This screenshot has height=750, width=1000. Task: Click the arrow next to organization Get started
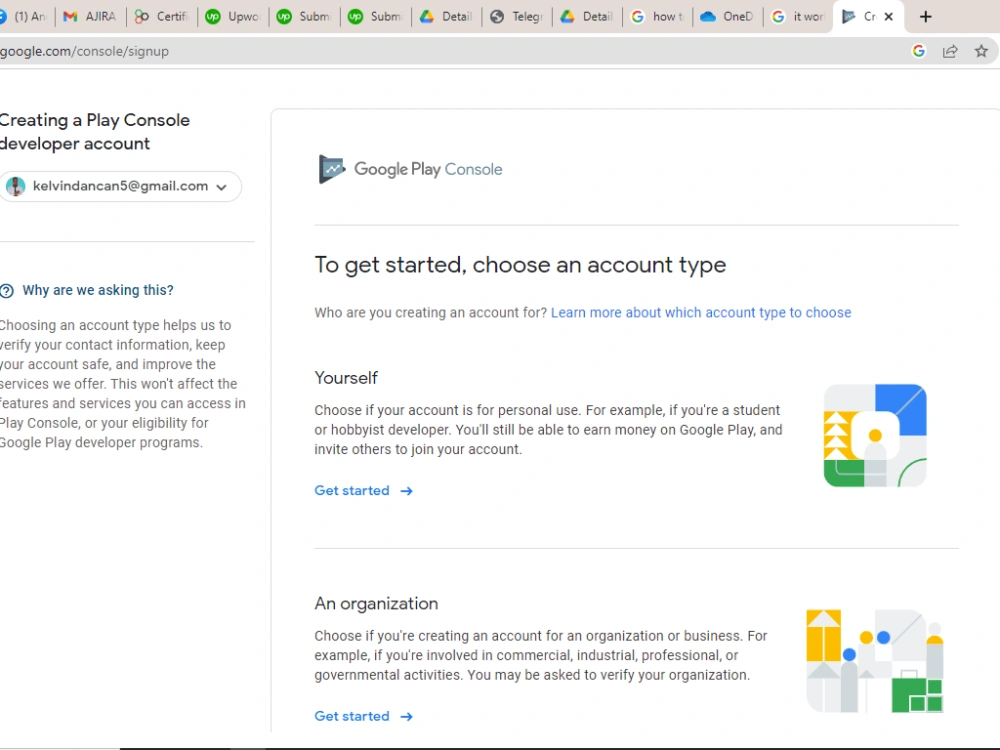tap(406, 717)
